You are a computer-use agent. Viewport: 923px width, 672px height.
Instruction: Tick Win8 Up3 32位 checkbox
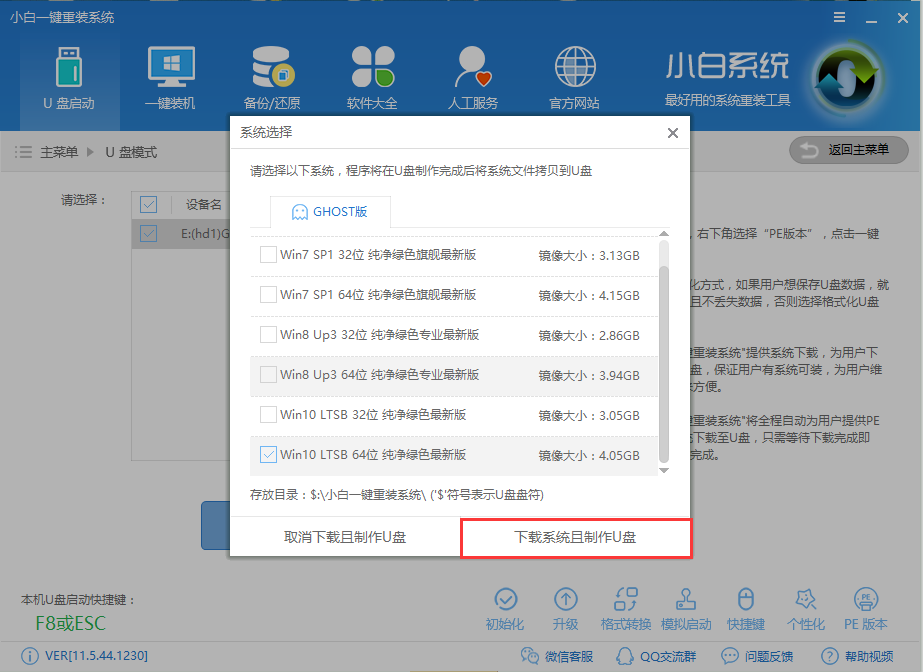tap(268, 335)
